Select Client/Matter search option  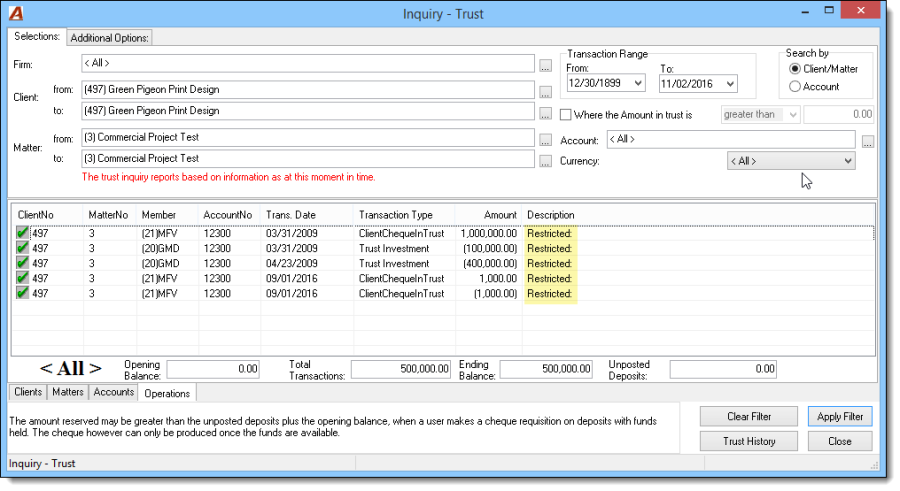point(794,69)
